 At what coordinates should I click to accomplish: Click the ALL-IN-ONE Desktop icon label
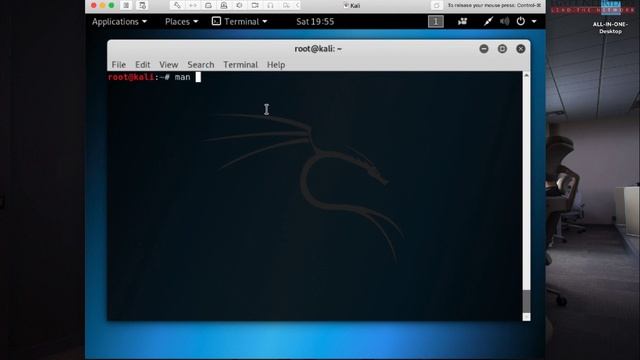[x=610, y=28]
